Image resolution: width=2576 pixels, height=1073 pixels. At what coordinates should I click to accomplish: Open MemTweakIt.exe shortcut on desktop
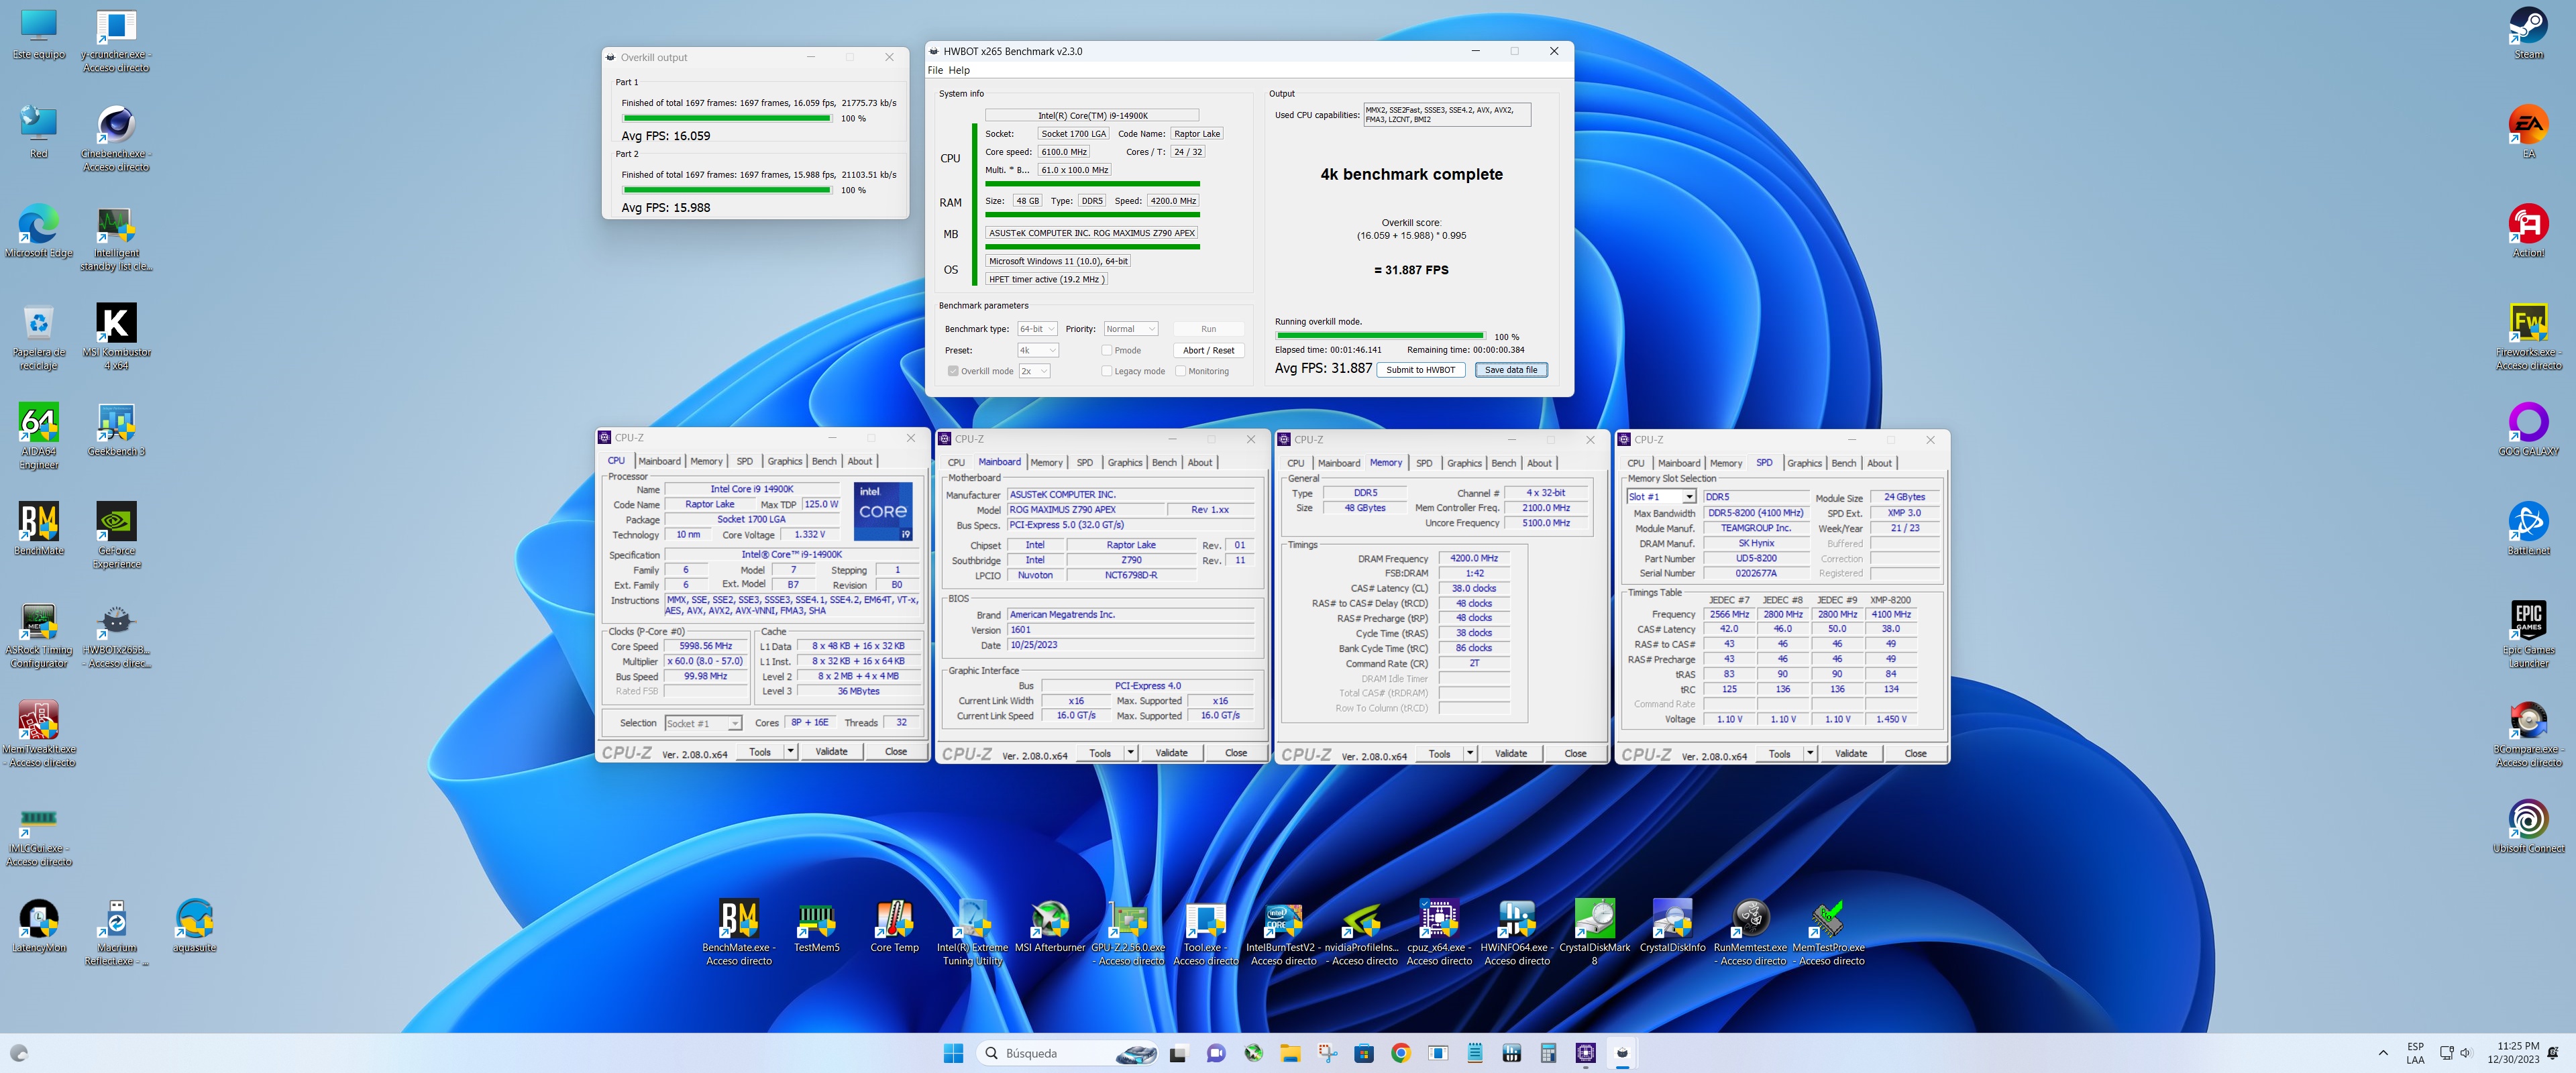(x=38, y=733)
